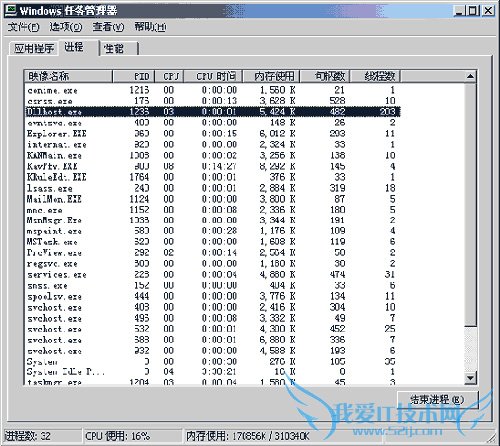500x446 pixels.
Task: Select the MsnMsgr.Exe process row
Action: [x=213, y=220]
